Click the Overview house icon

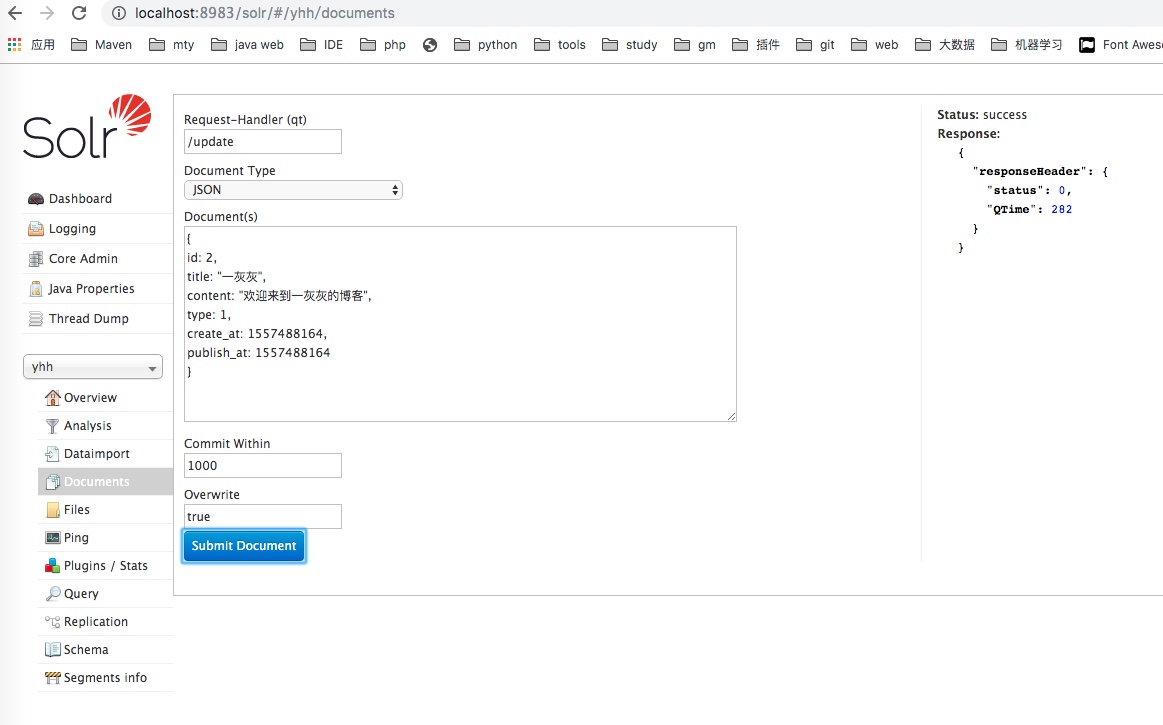pos(53,398)
